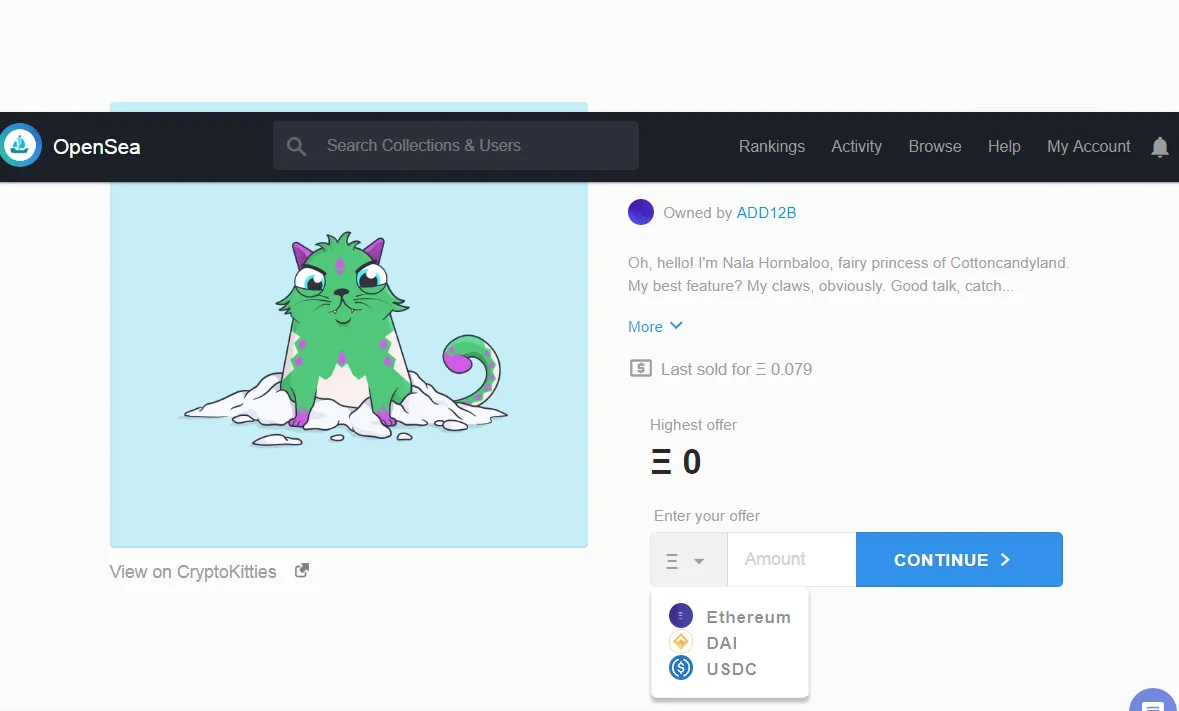This screenshot has height=711, width=1179.
Task: Click the DAI coin icon
Action: pyautogui.click(x=680, y=642)
